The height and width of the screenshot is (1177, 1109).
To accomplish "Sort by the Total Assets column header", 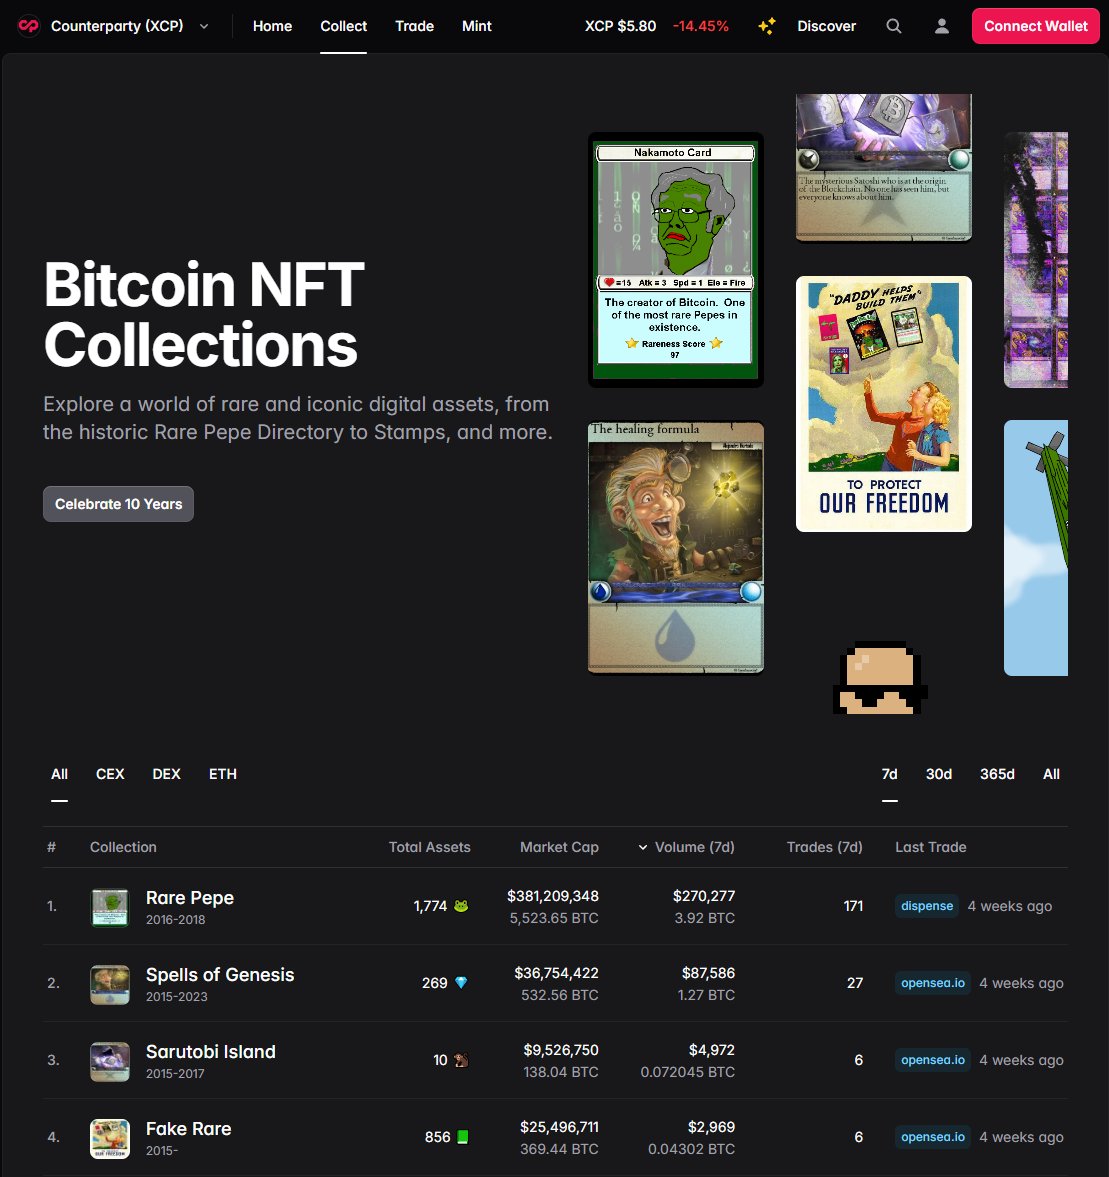I will coord(429,847).
